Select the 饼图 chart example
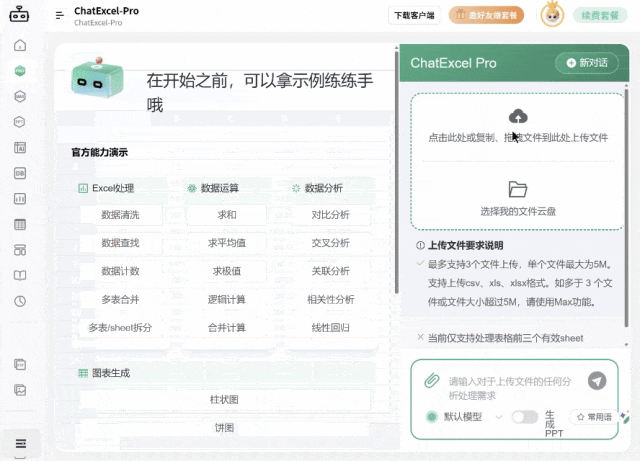The height and width of the screenshot is (461, 640). tap(224, 428)
